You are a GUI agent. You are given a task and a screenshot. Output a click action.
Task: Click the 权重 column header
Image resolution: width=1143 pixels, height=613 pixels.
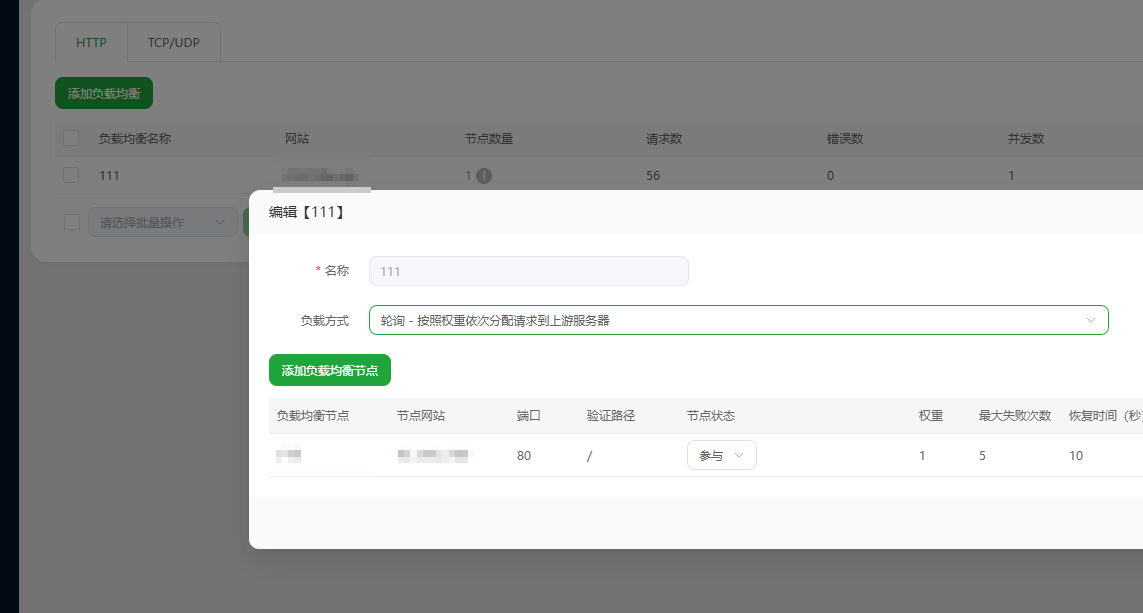tap(931, 415)
